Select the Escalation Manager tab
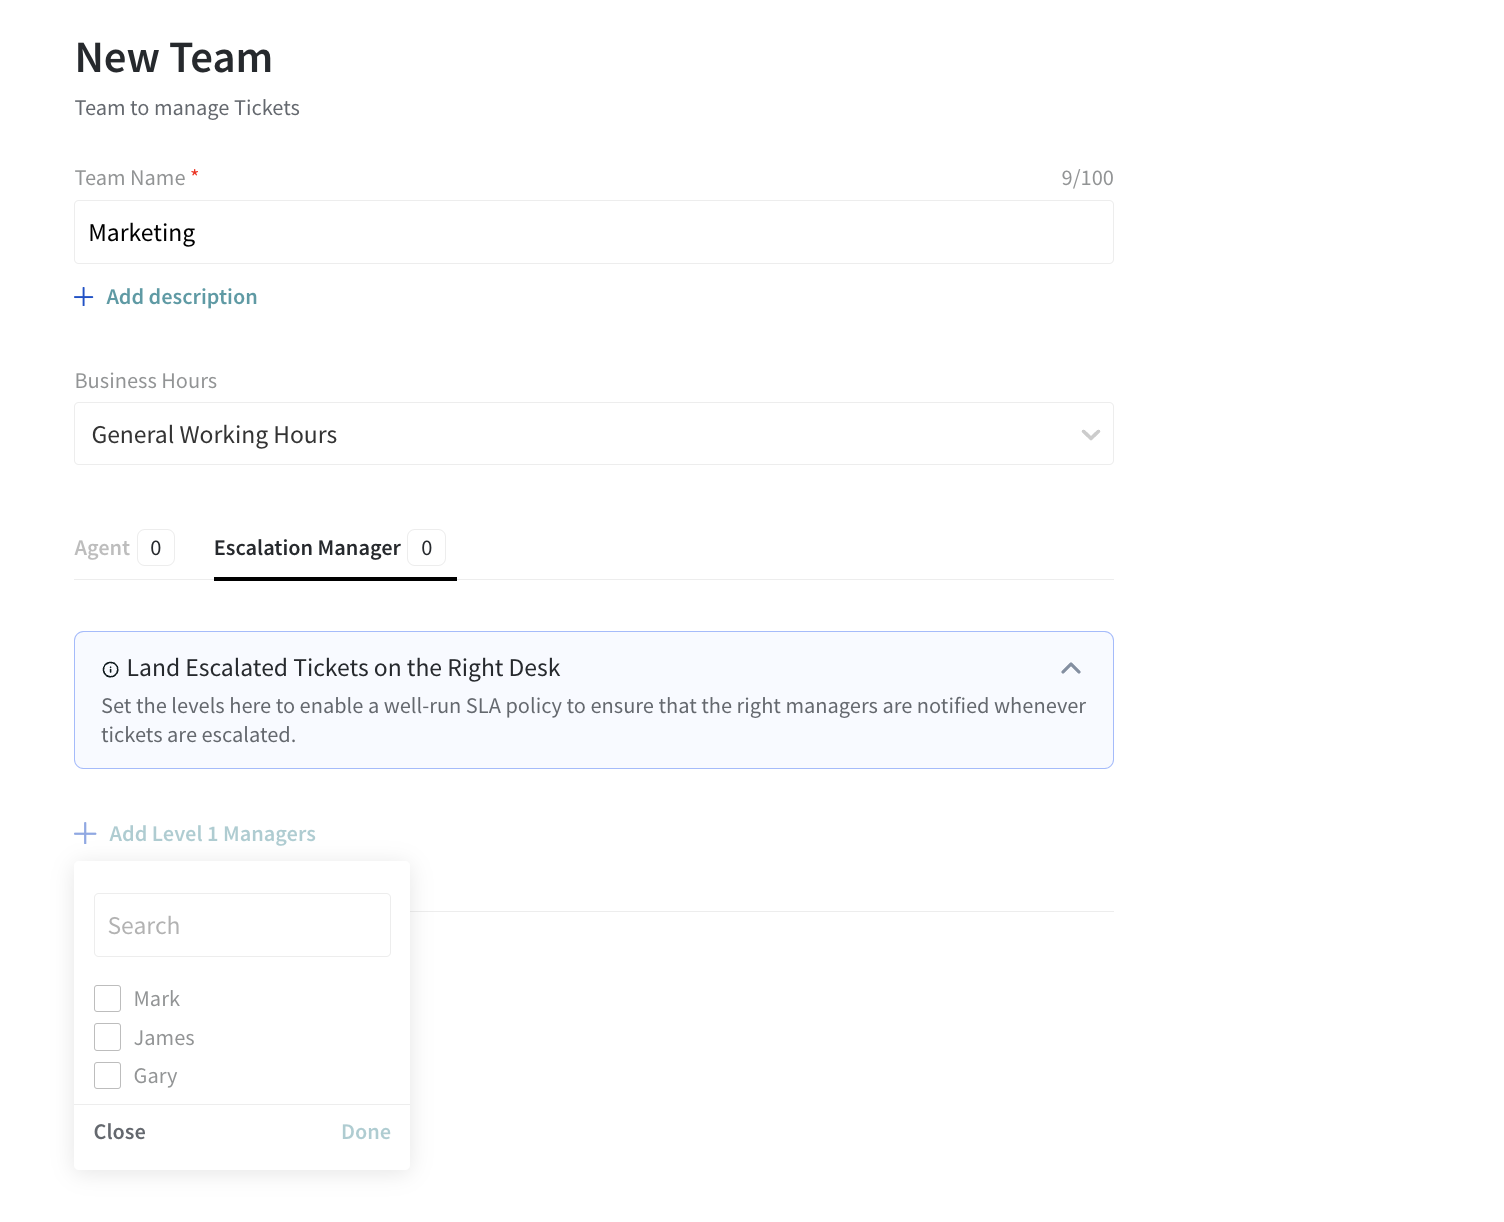 tap(307, 548)
